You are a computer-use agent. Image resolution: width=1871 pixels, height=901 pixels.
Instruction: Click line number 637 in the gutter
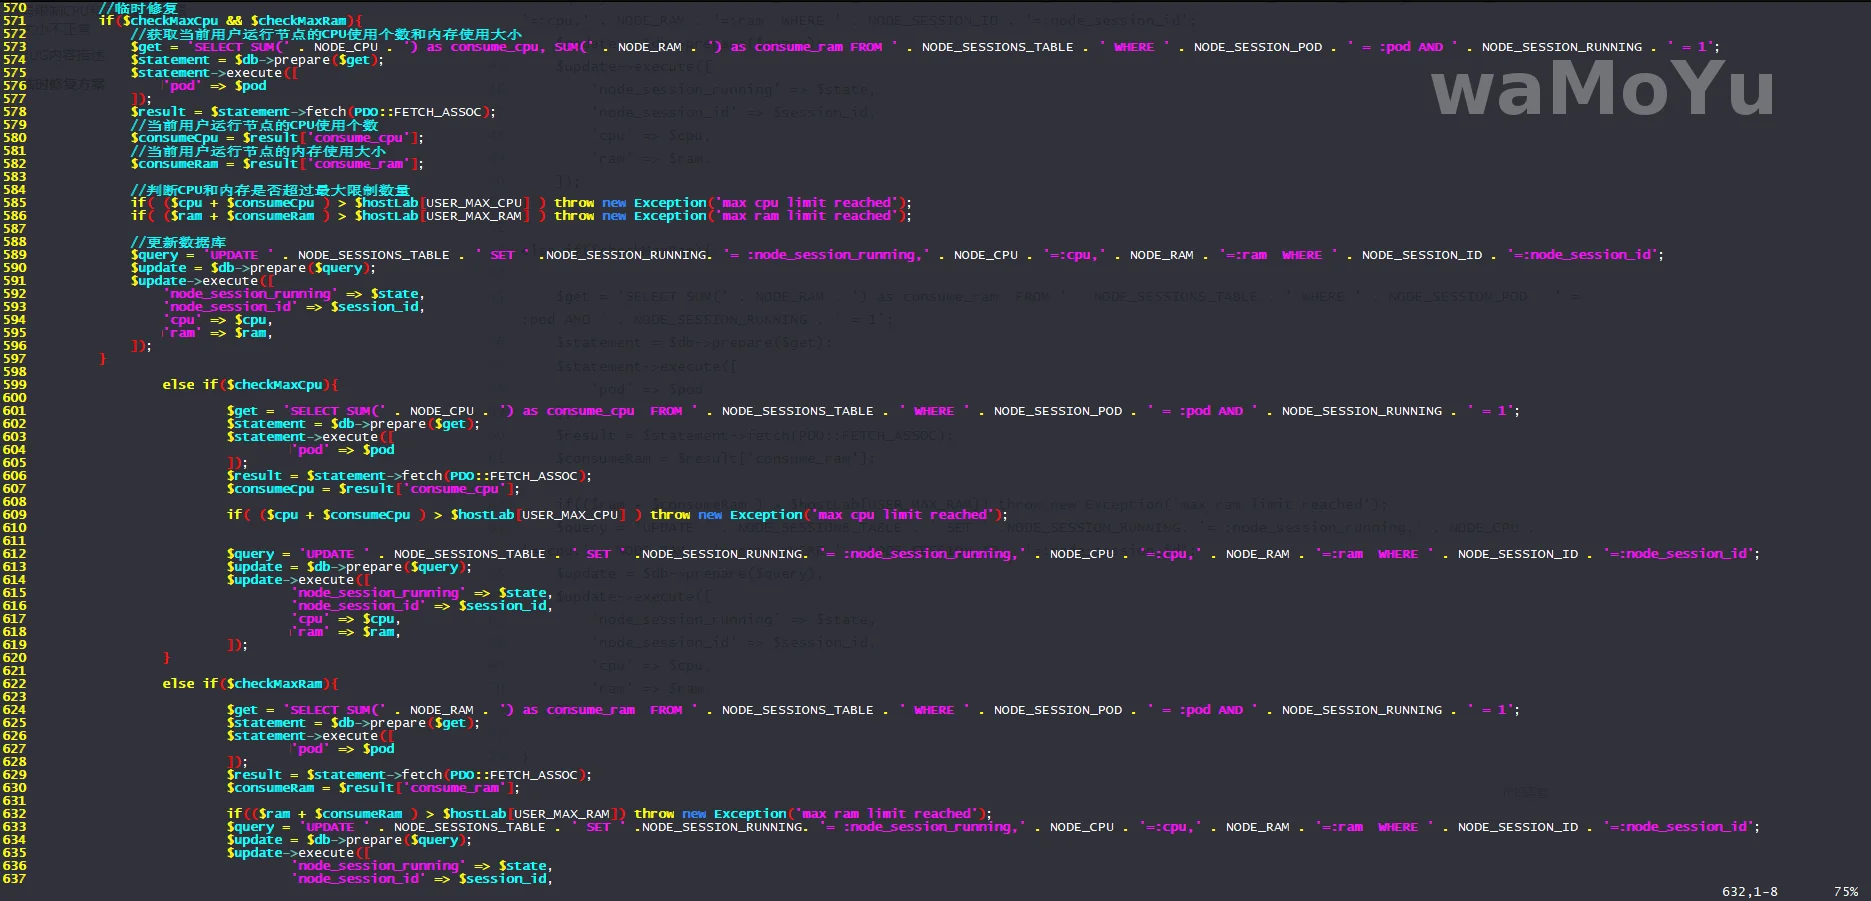[x=14, y=879]
